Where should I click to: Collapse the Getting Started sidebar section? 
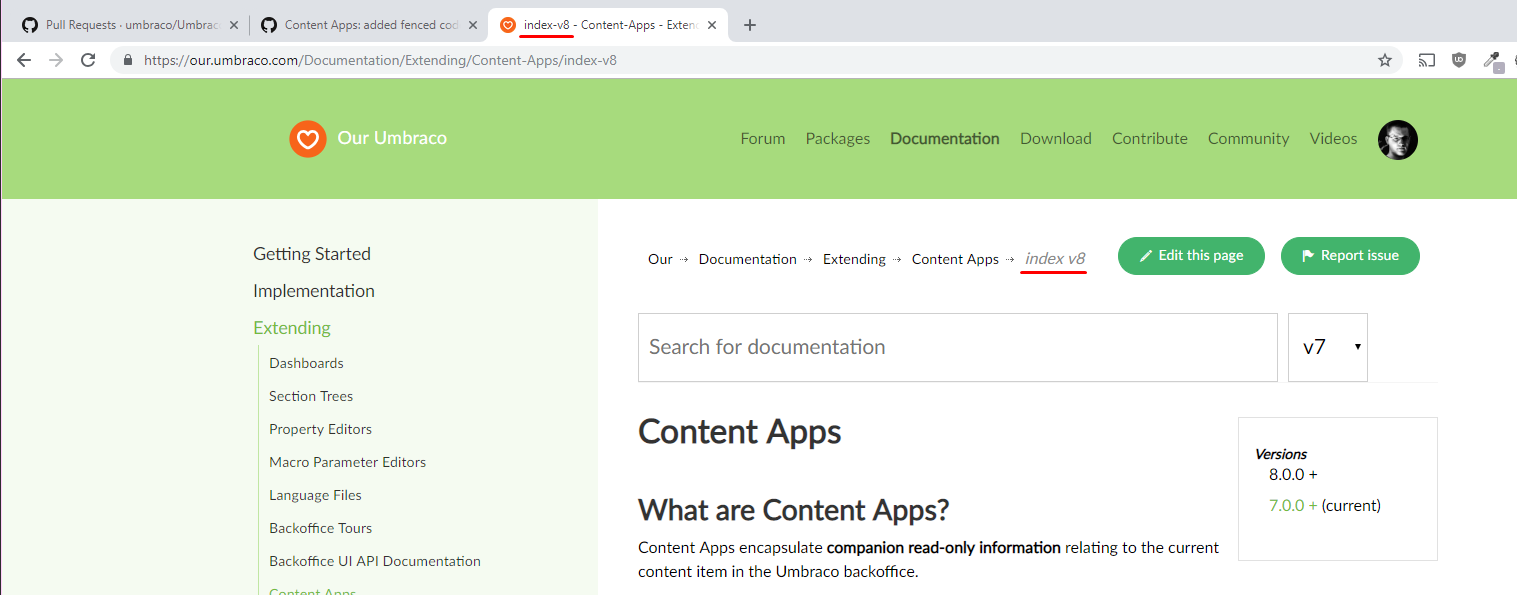pyautogui.click(x=311, y=253)
